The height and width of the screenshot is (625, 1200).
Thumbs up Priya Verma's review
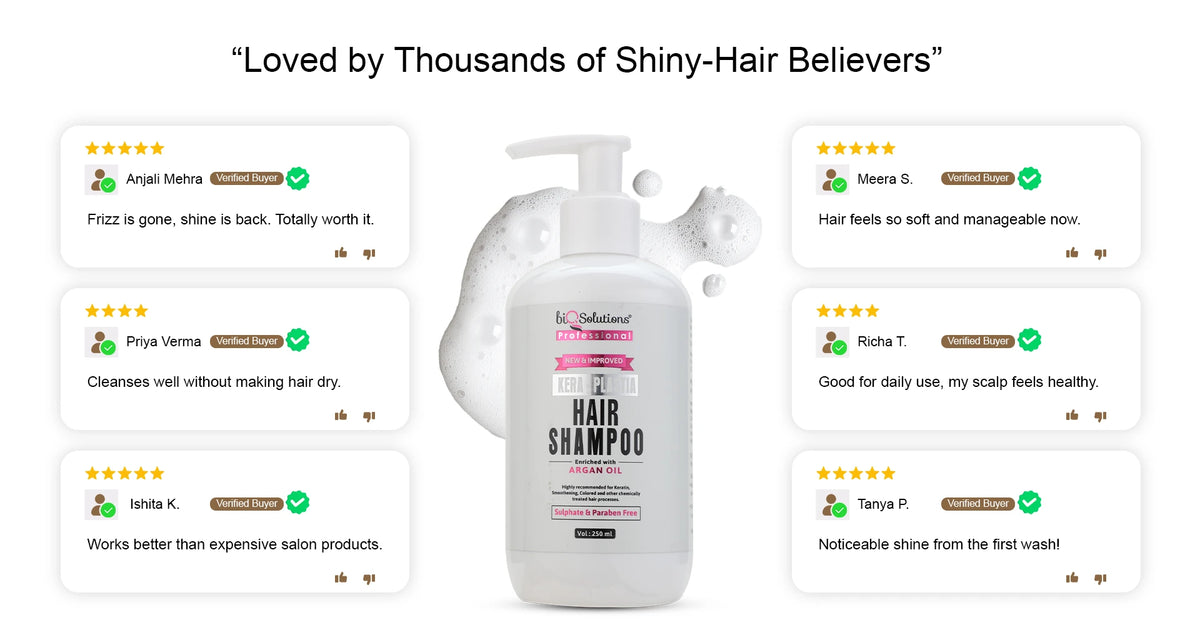coord(341,415)
